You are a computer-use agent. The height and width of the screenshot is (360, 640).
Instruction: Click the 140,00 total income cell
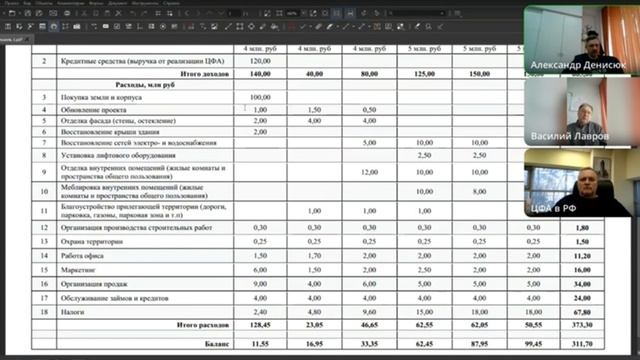click(260, 74)
